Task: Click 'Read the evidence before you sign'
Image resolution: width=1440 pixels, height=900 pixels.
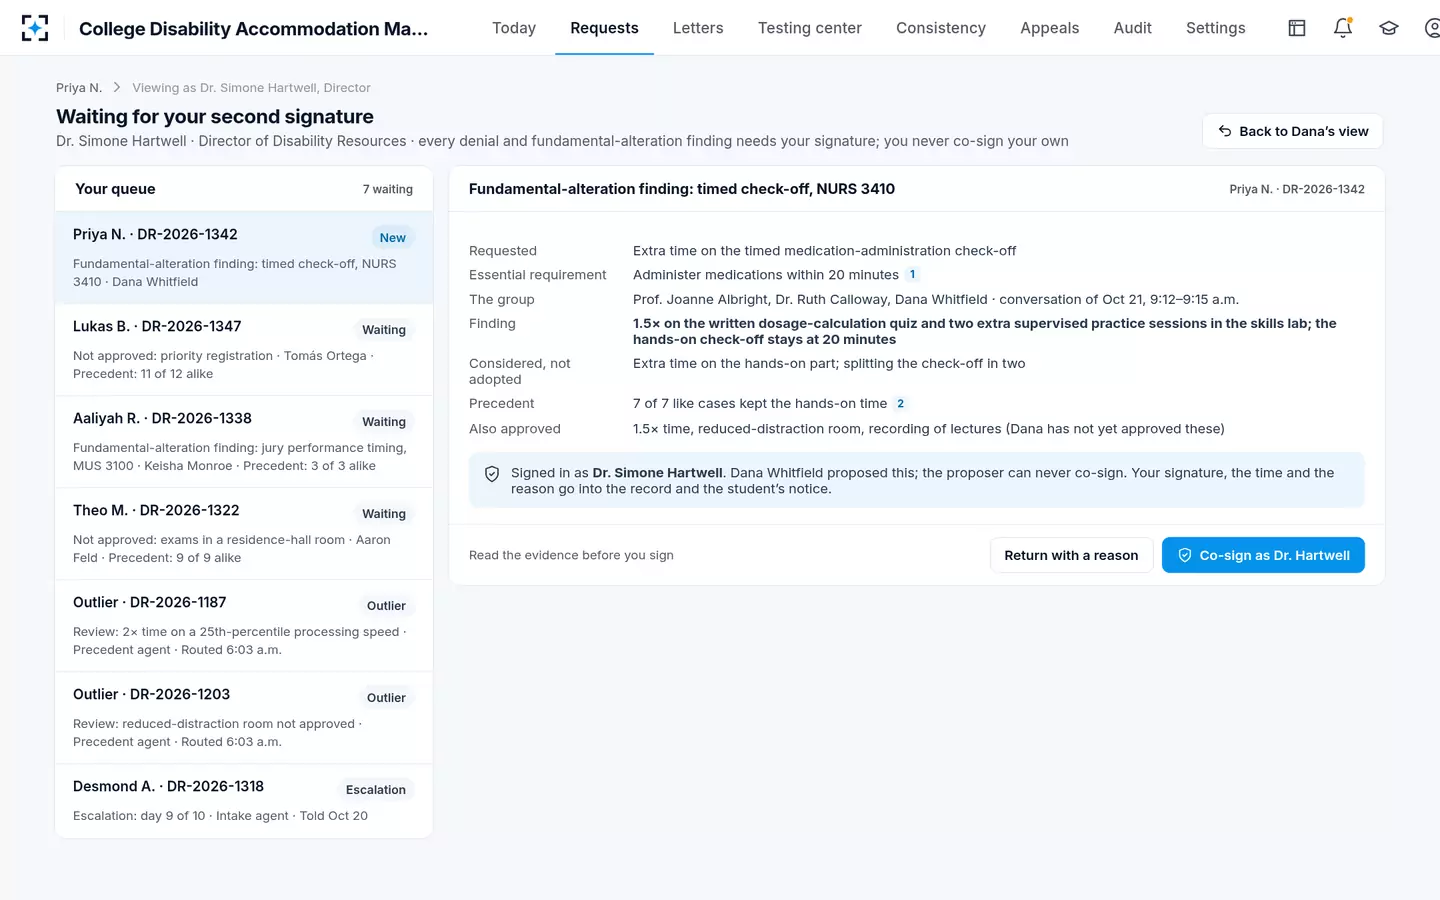Action: tap(571, 556)
